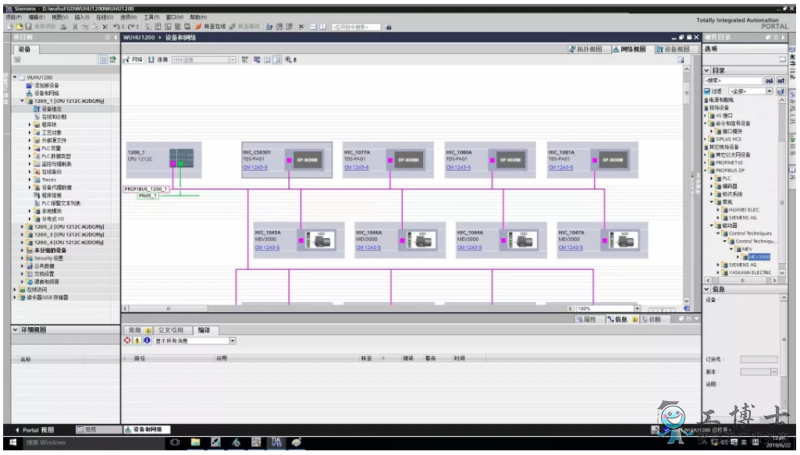
Task: Toggle information messages filter in compile tab
Action: tap(147, 340)
